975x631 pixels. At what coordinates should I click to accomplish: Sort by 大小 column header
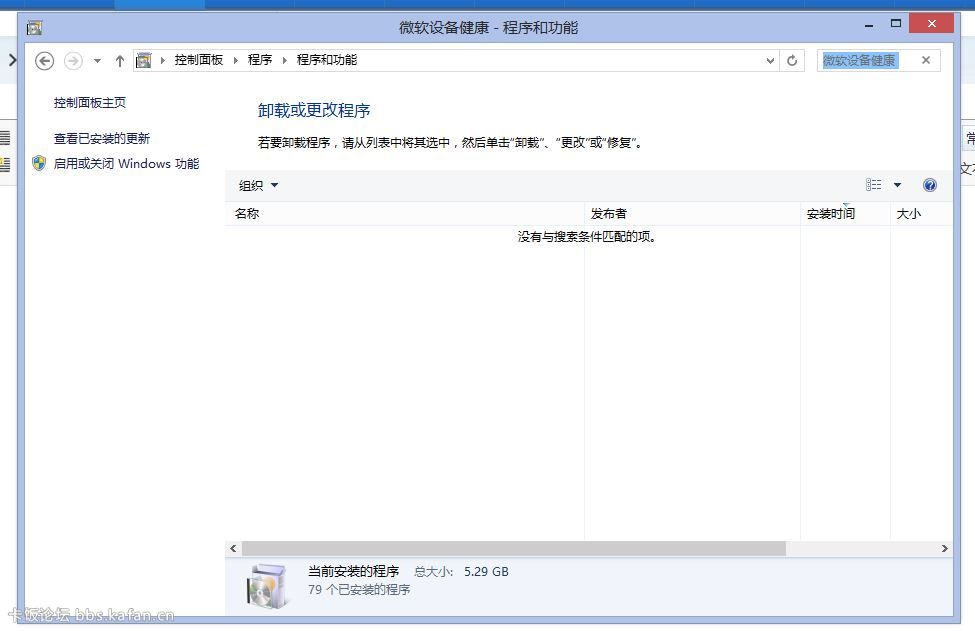(x=921, y=214)
